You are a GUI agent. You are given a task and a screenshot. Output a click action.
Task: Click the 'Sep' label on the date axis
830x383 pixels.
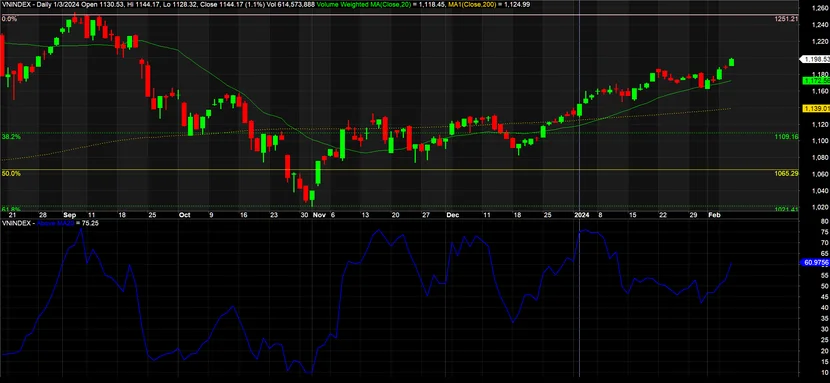(x=69, y=216)
